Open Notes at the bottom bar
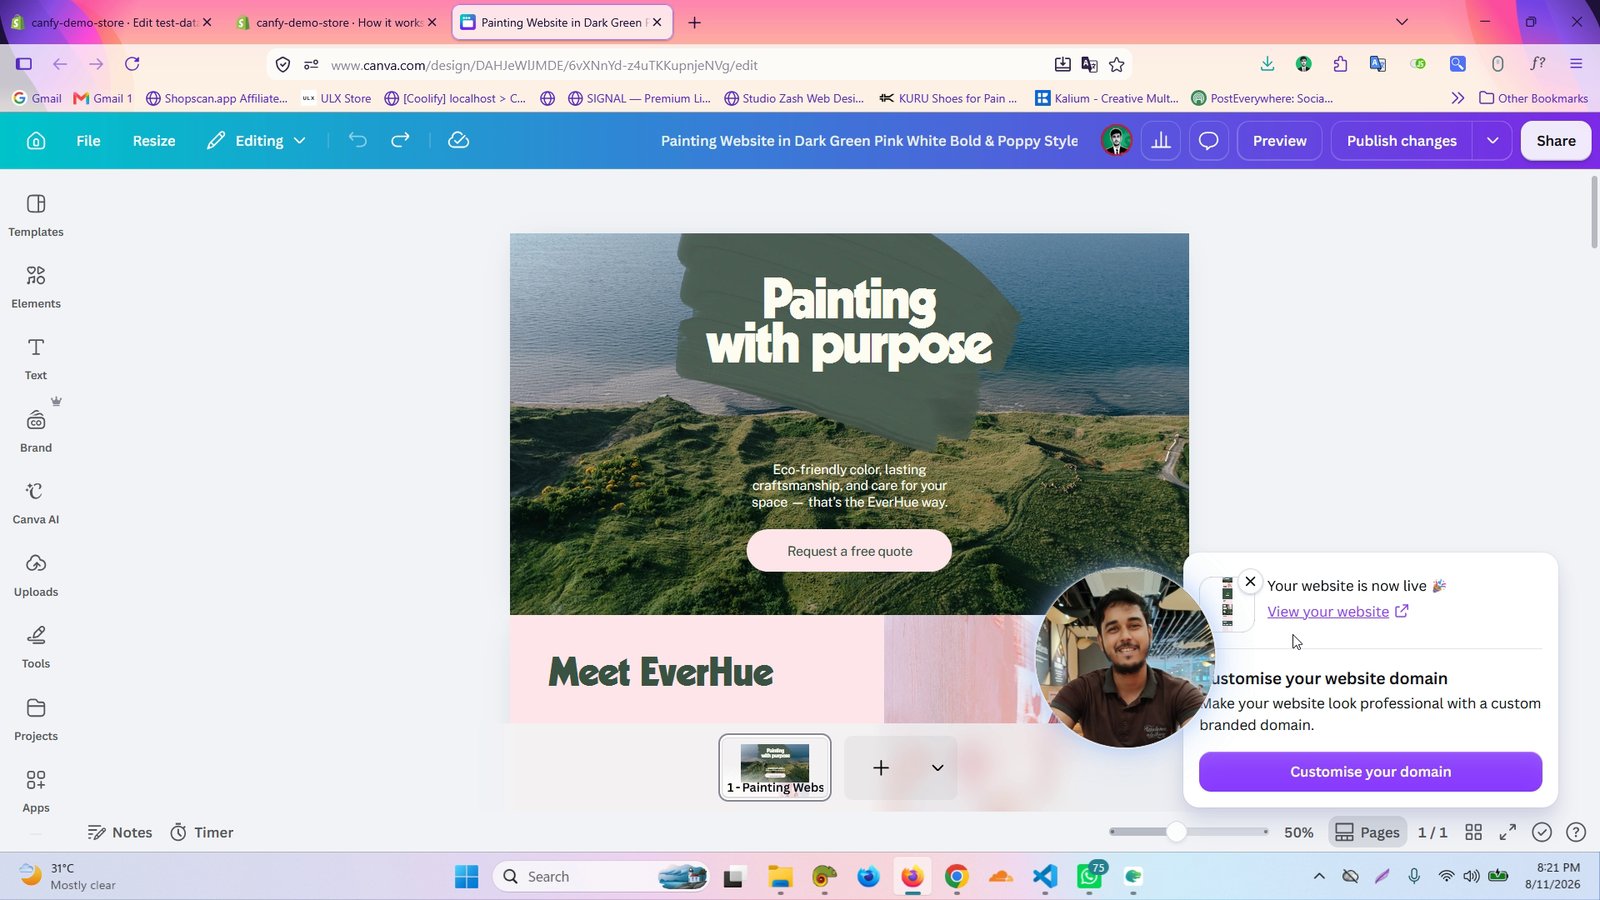1600x900 pixels. pyautogui.click(x=120, y=832)
